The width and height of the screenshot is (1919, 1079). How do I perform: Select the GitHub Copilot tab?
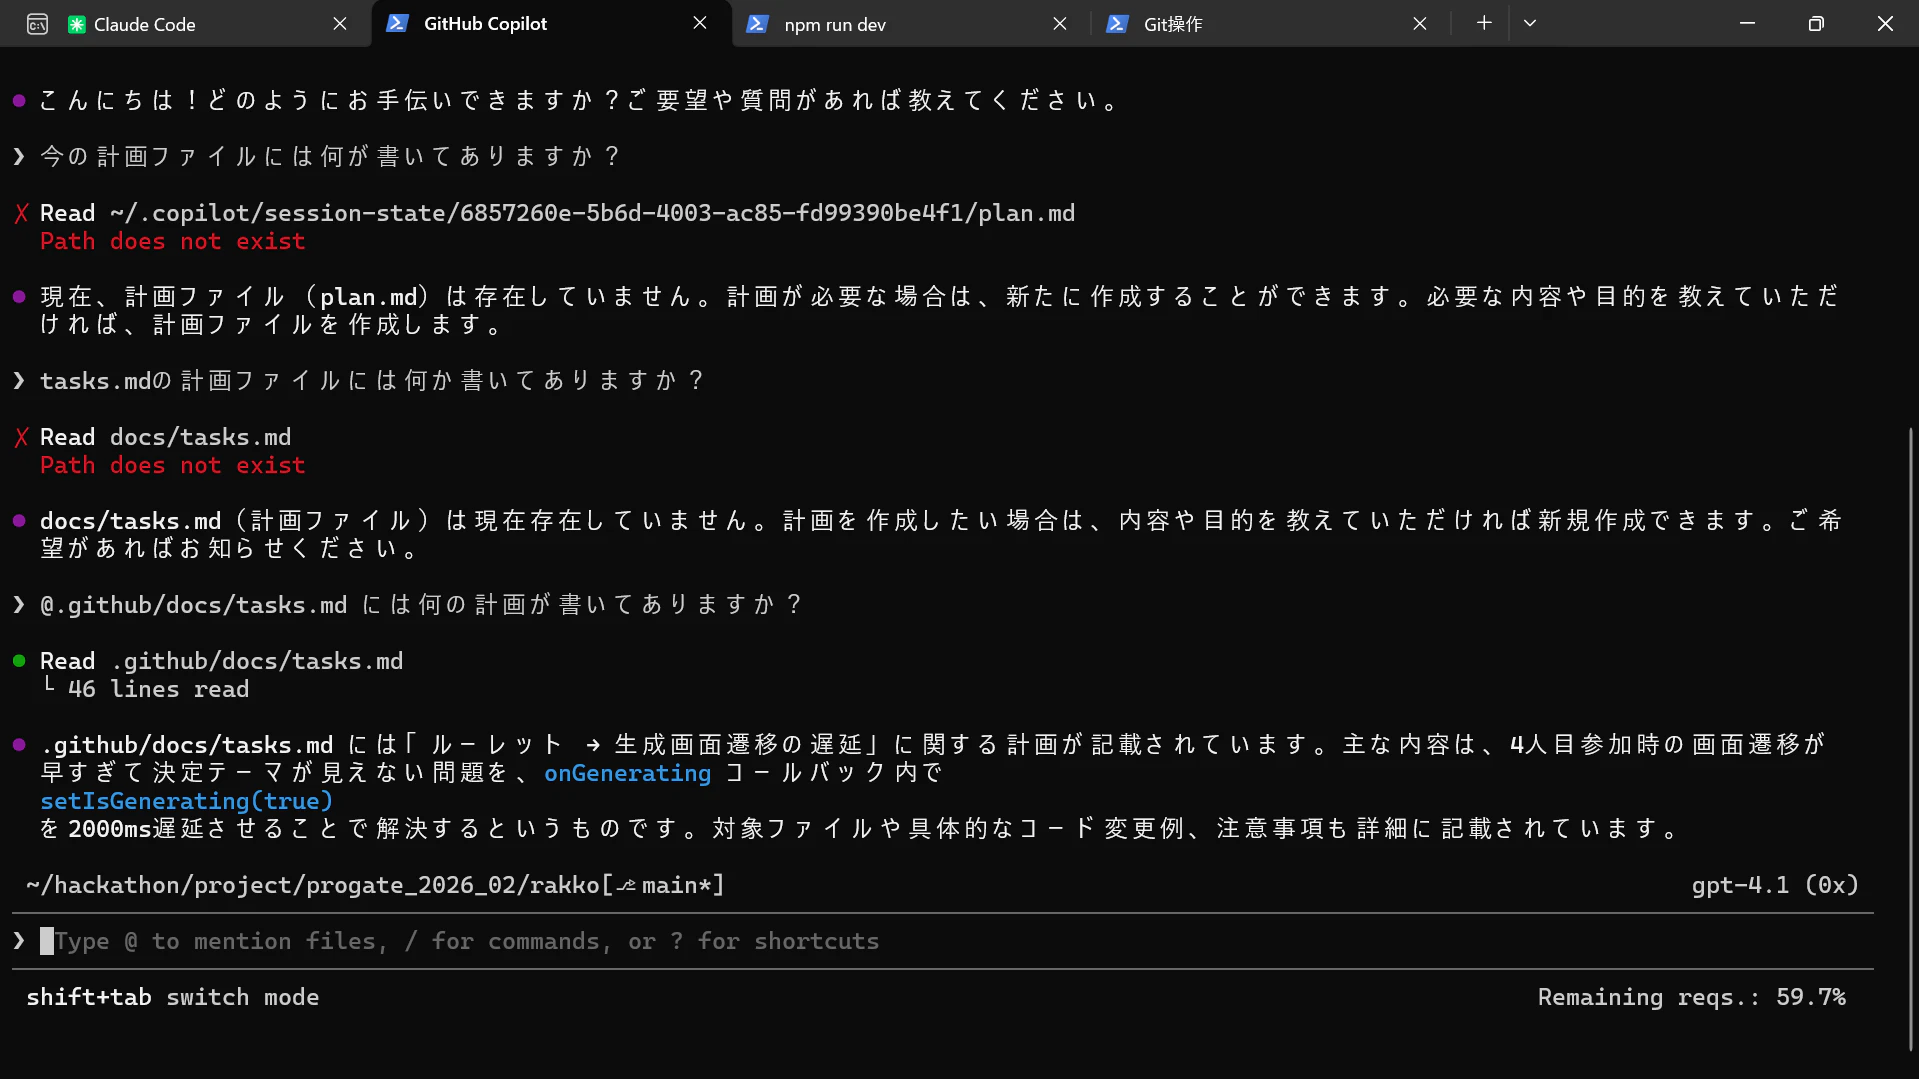550,23
